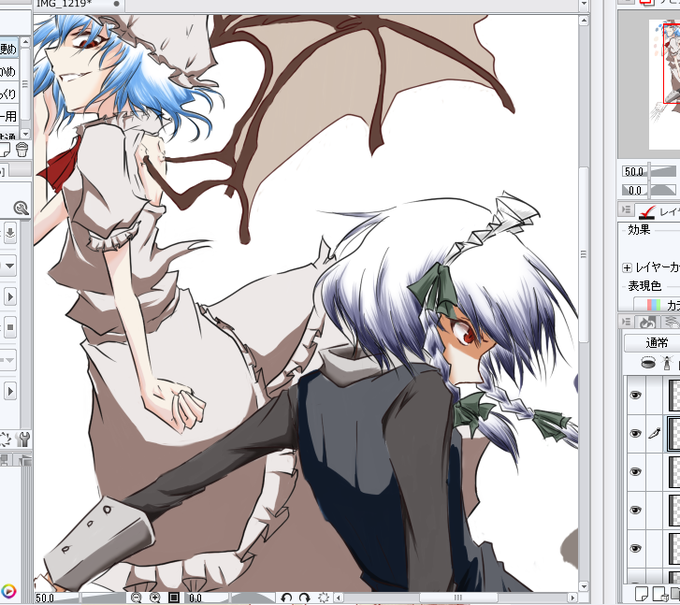Click the download arrow button in tool property
Screen dimensions: 680x605
point(10,233)
